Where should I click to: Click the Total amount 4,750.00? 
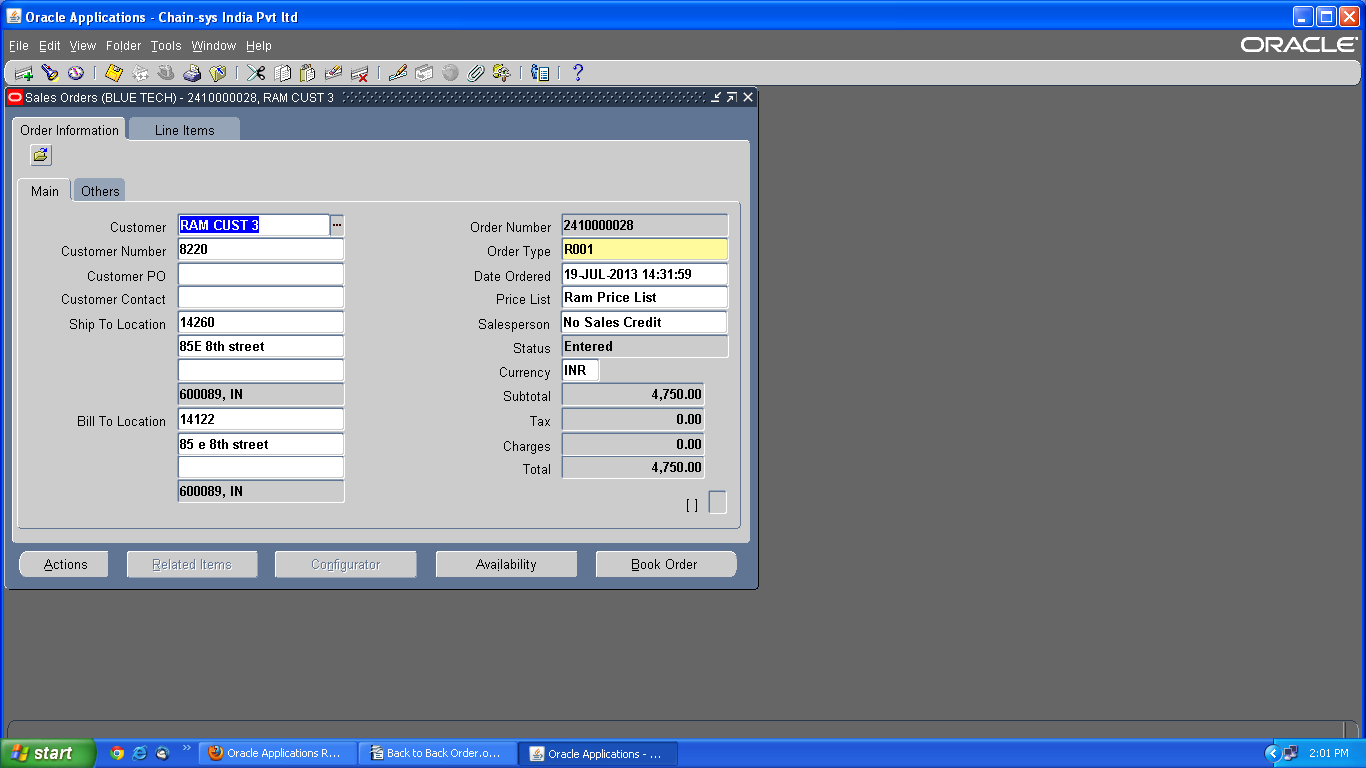(633, 468)
